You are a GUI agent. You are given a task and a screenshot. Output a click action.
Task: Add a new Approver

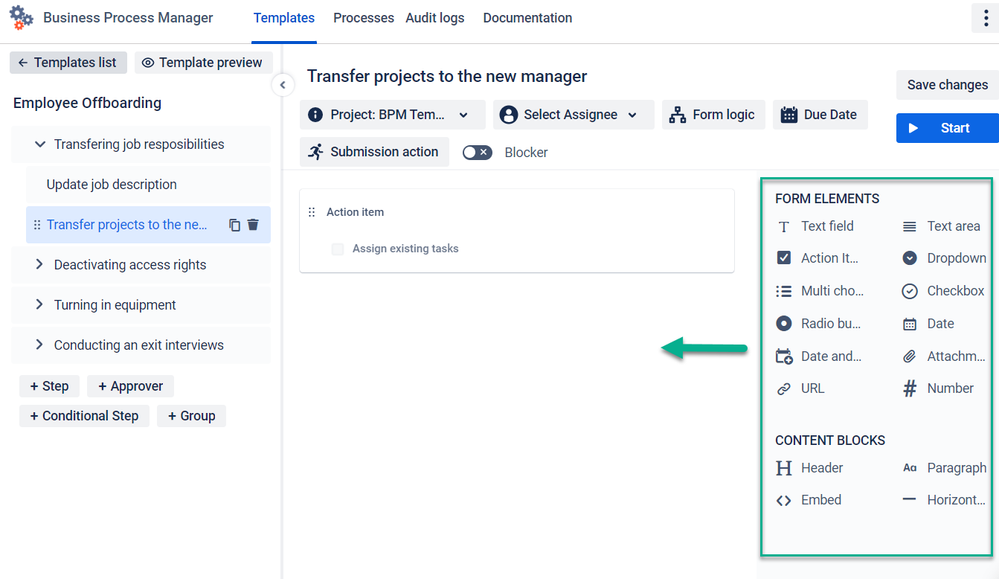click(131, 386)
